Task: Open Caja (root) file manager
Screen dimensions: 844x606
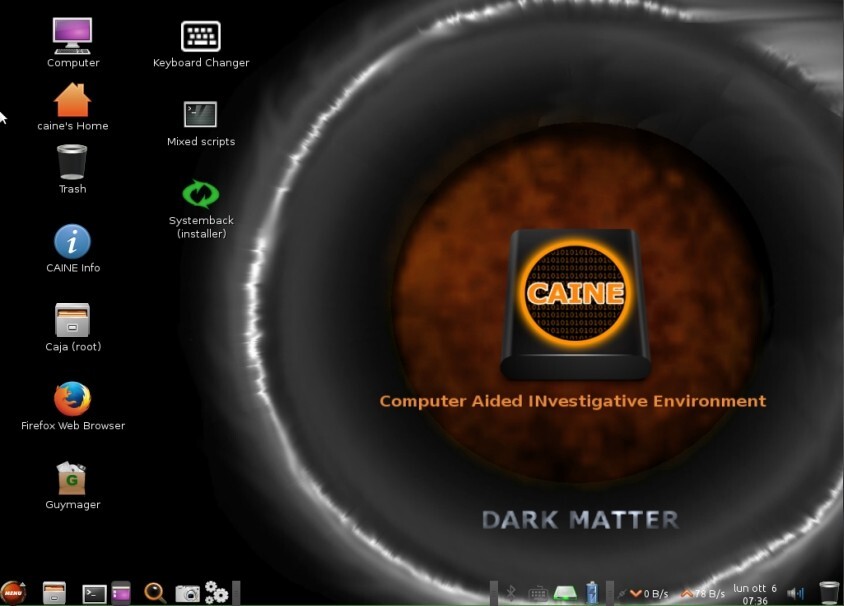Action: click(x=72, y=322)
